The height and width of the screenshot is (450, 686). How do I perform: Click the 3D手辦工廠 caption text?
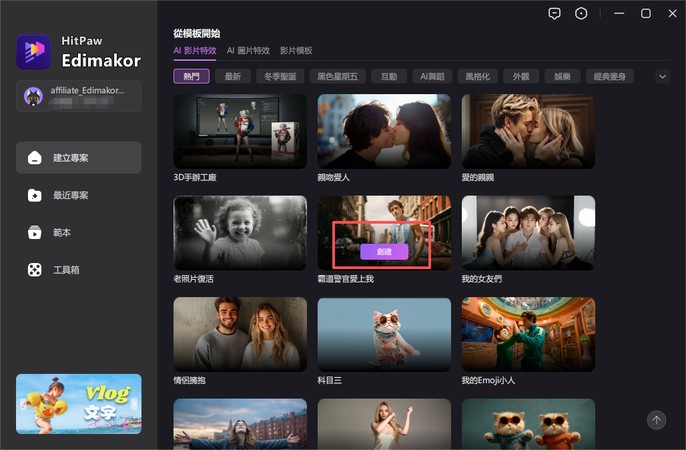[x=195, y=178]
